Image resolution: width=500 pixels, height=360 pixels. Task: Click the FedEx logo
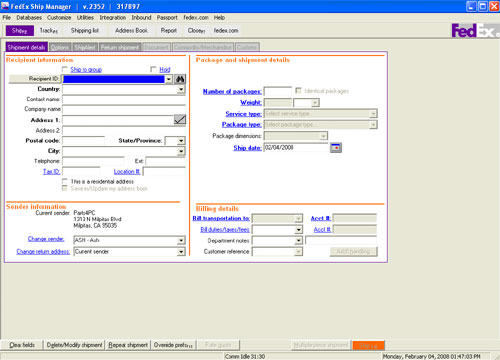pyautogui.click(x=475, y=30)
